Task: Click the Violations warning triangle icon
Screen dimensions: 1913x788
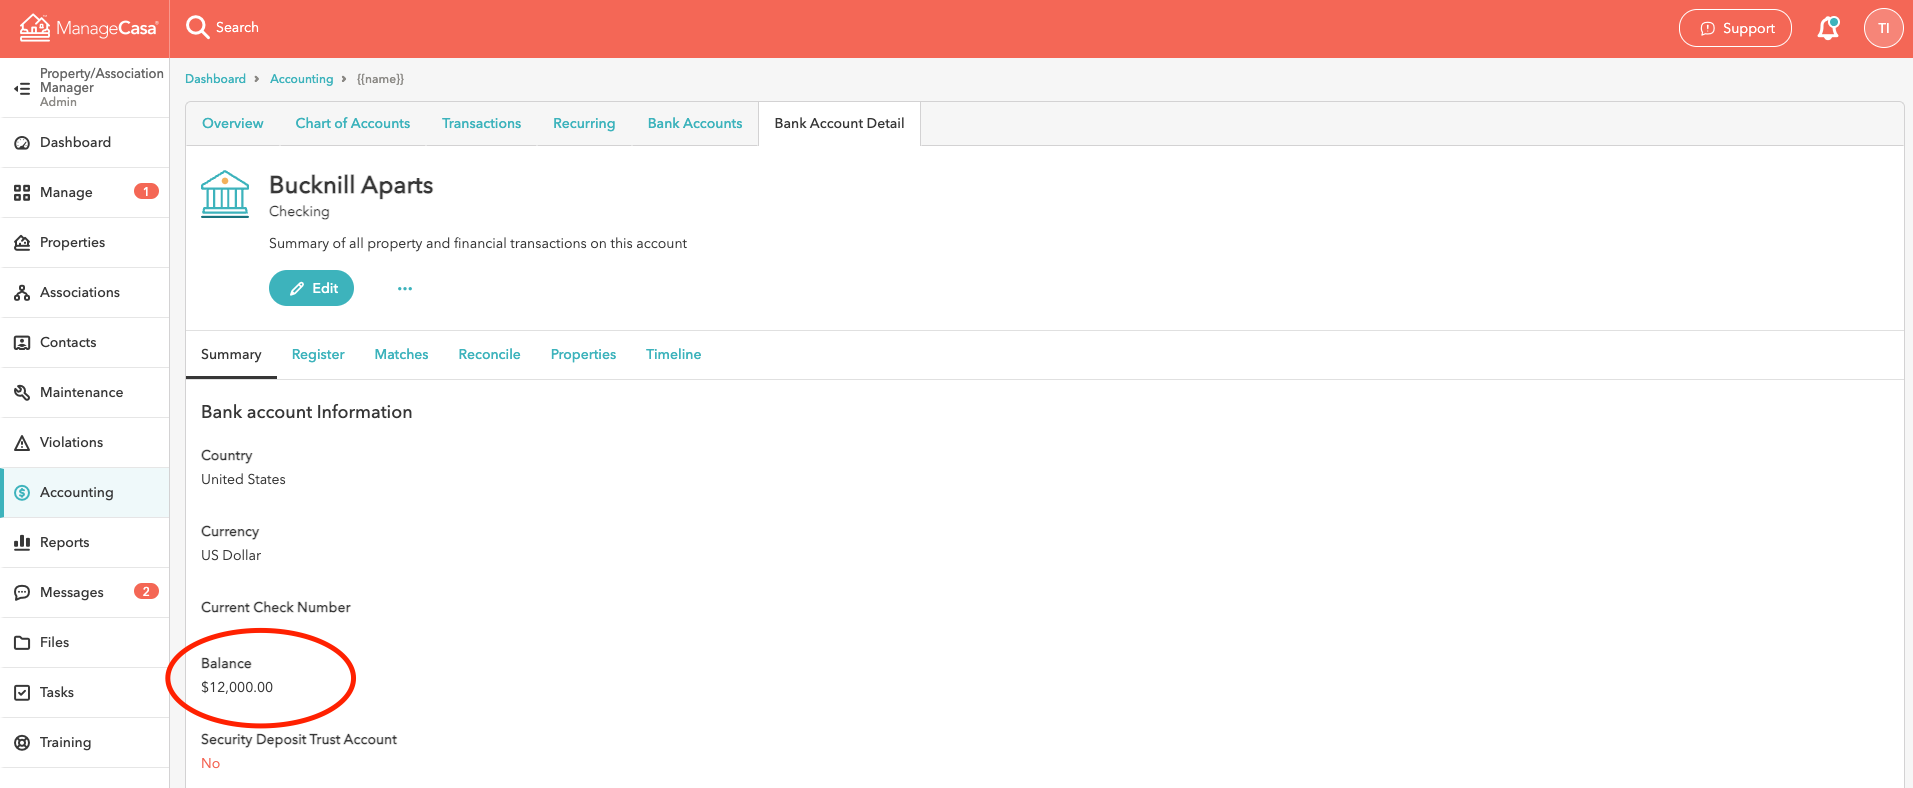Action: (x=22, y=443)
